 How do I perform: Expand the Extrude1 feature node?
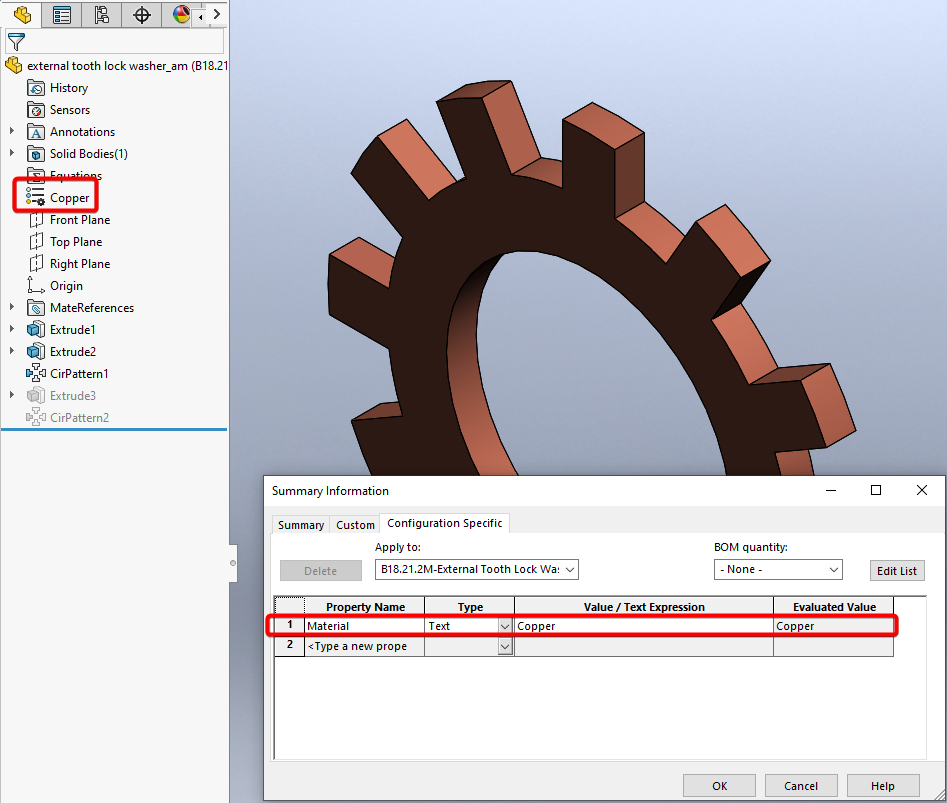click(11, 329)
